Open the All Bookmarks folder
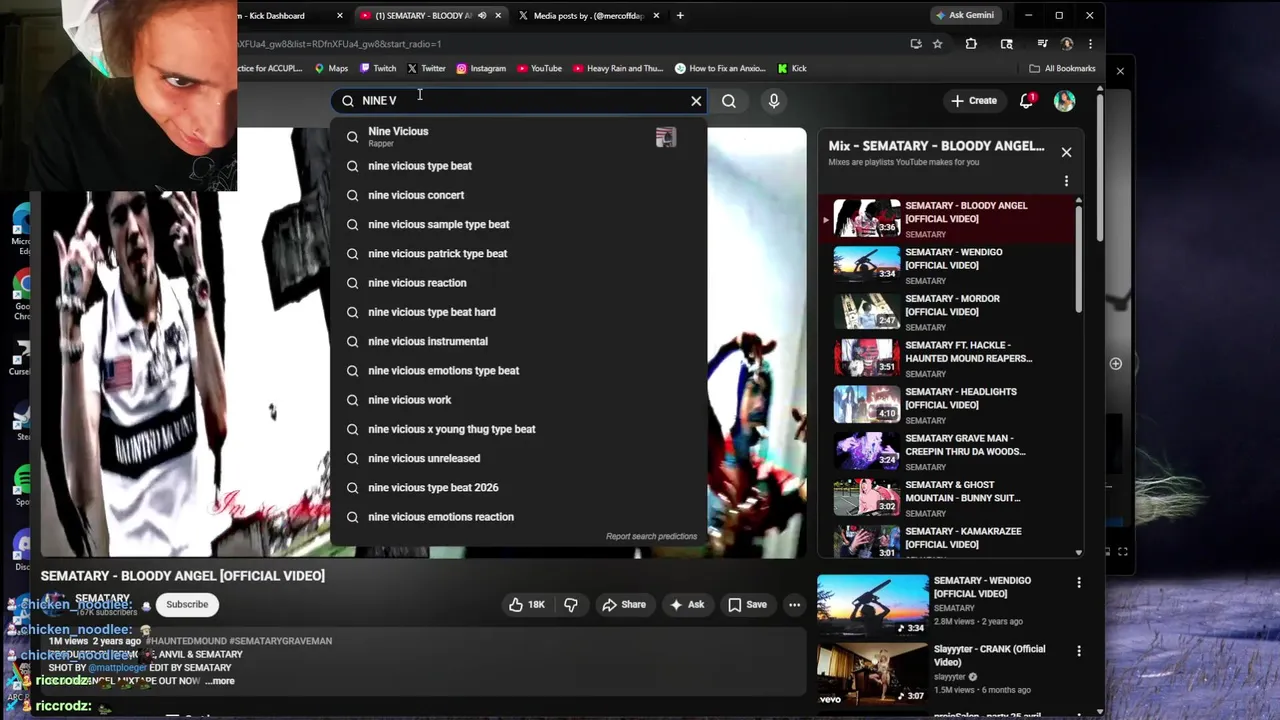 [x=1062, y=68]
